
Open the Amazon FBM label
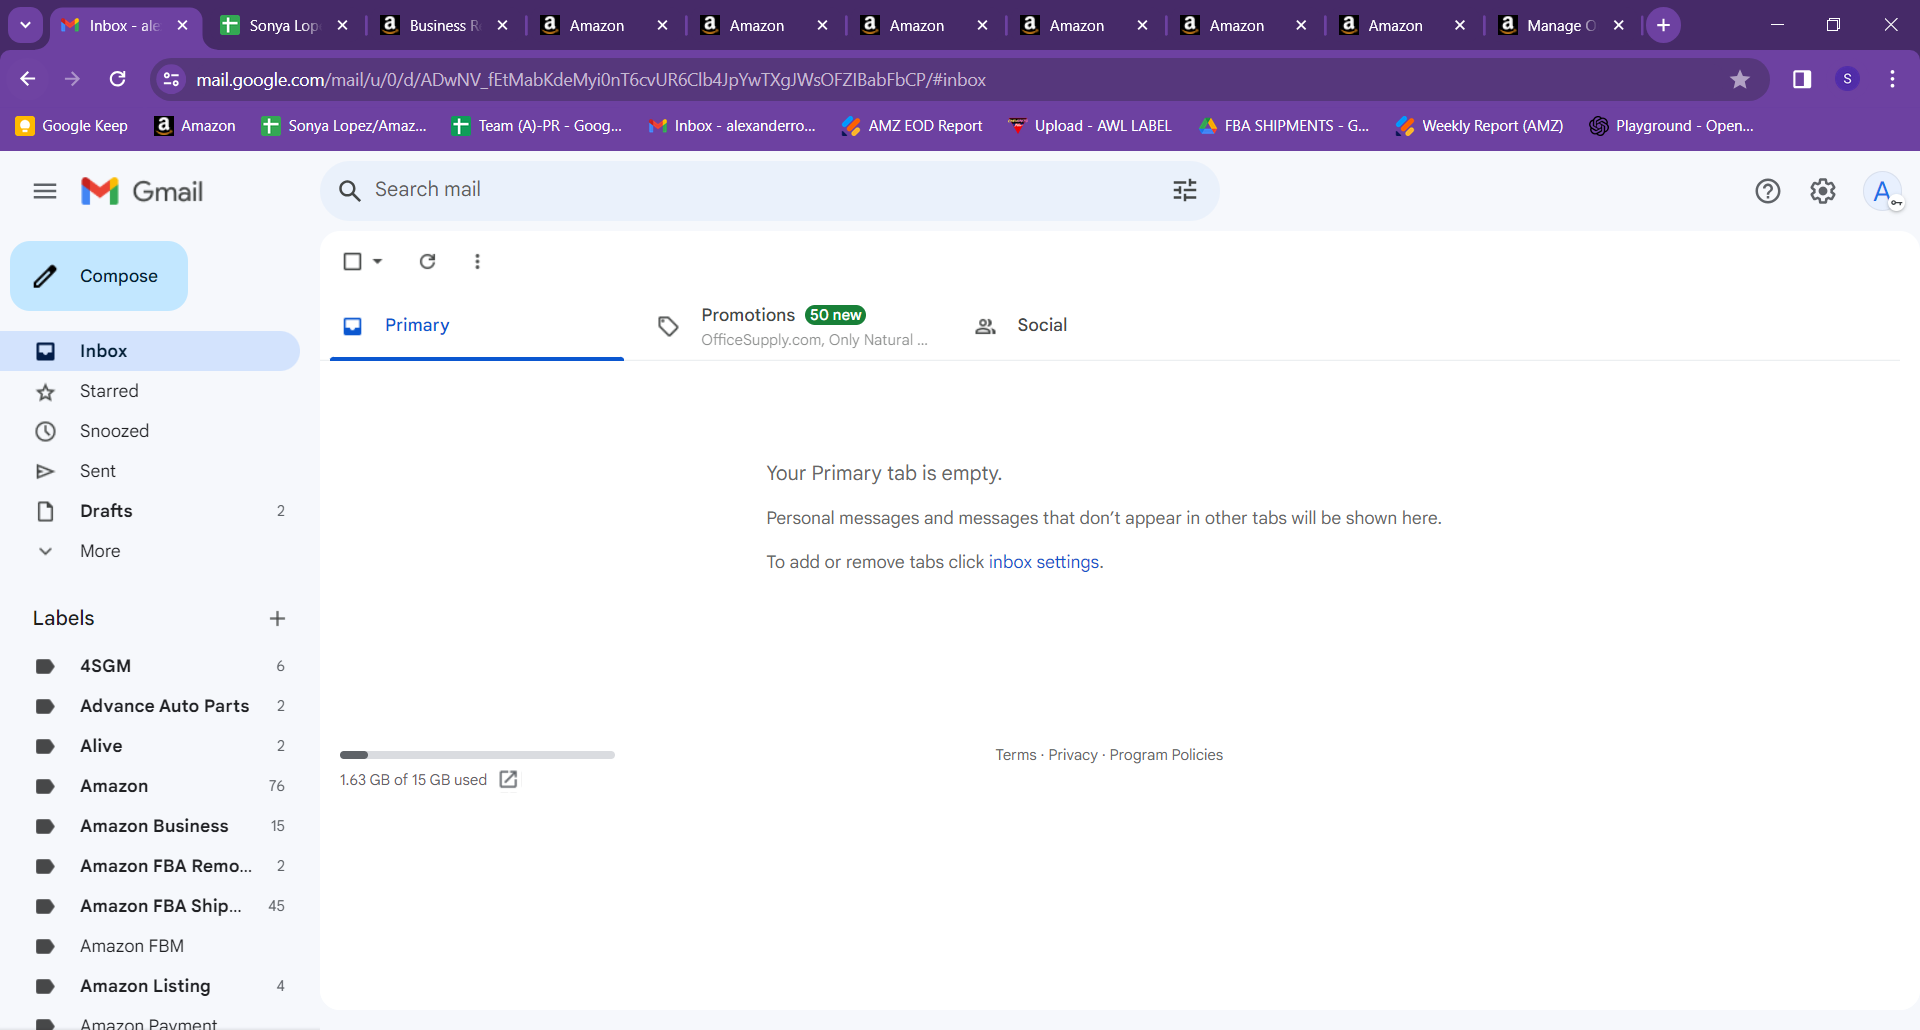(150, 946)
